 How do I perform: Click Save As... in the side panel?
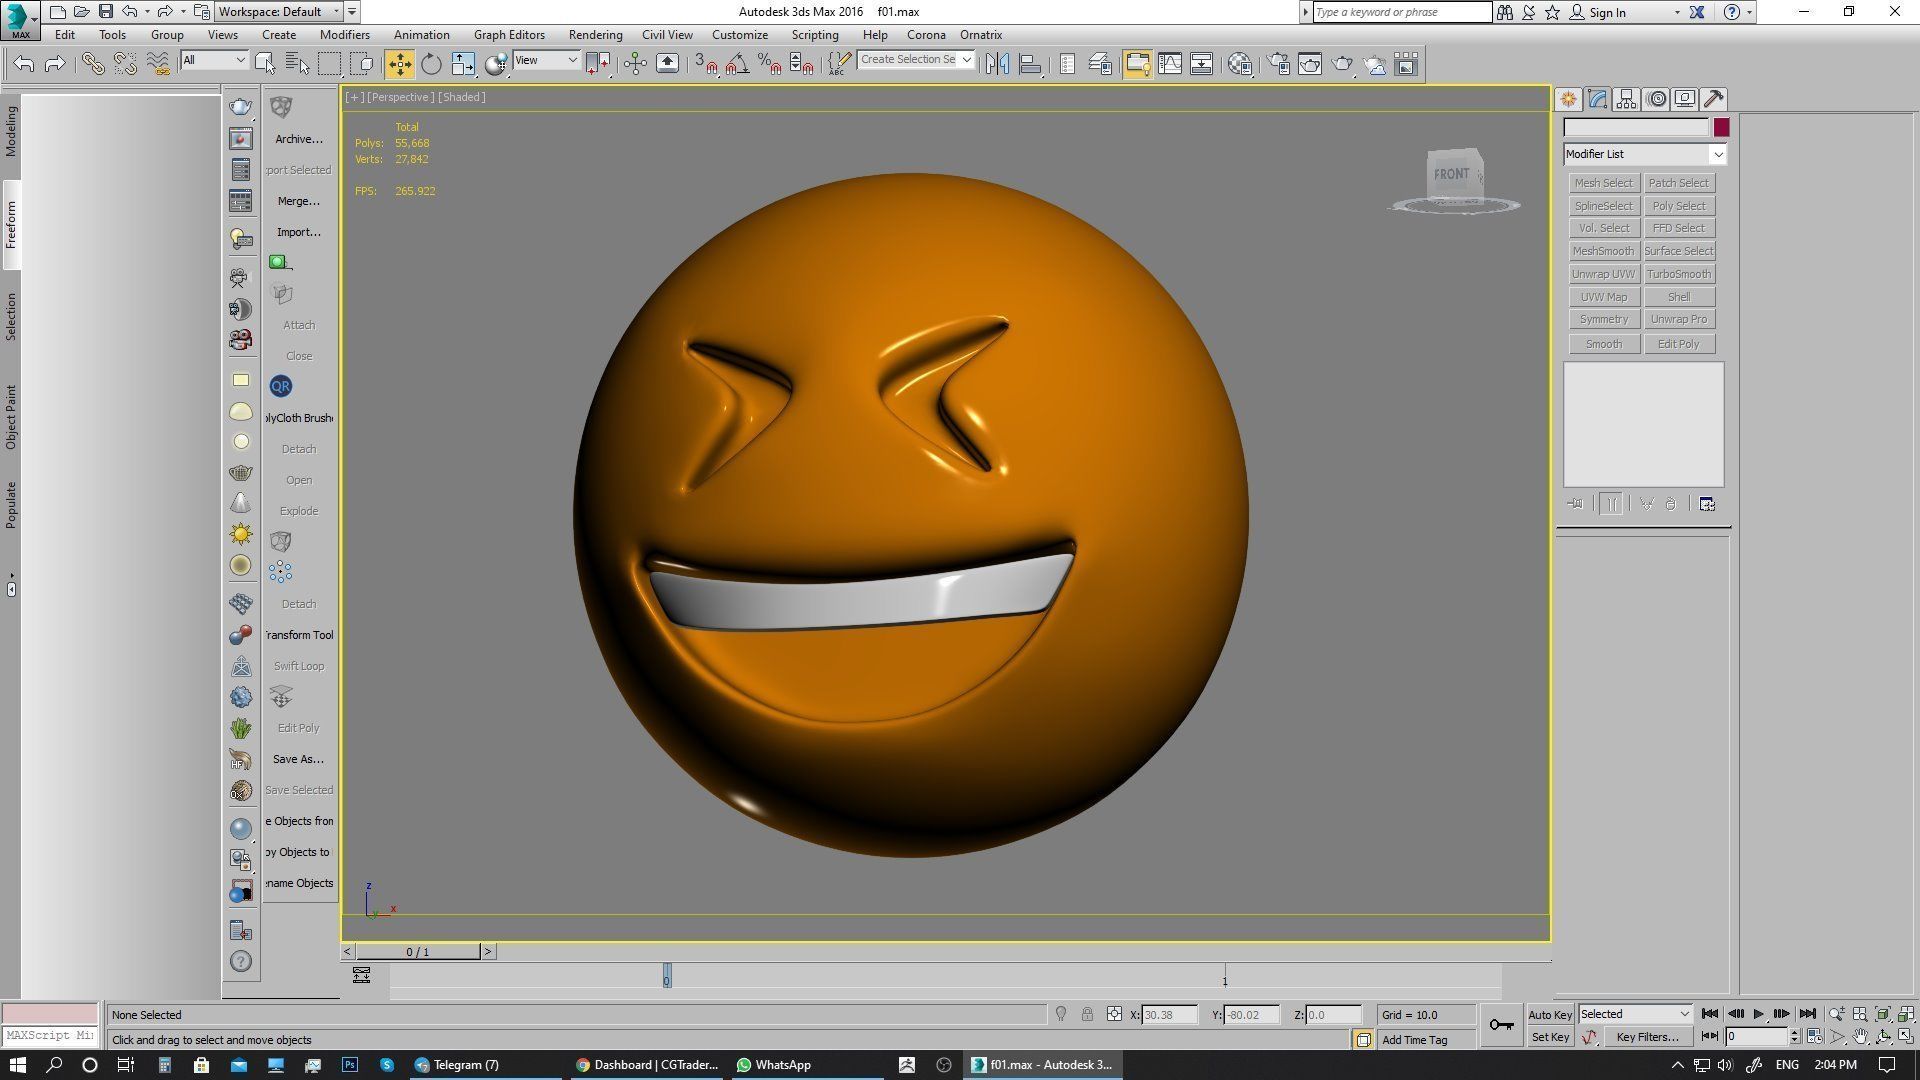298,759
